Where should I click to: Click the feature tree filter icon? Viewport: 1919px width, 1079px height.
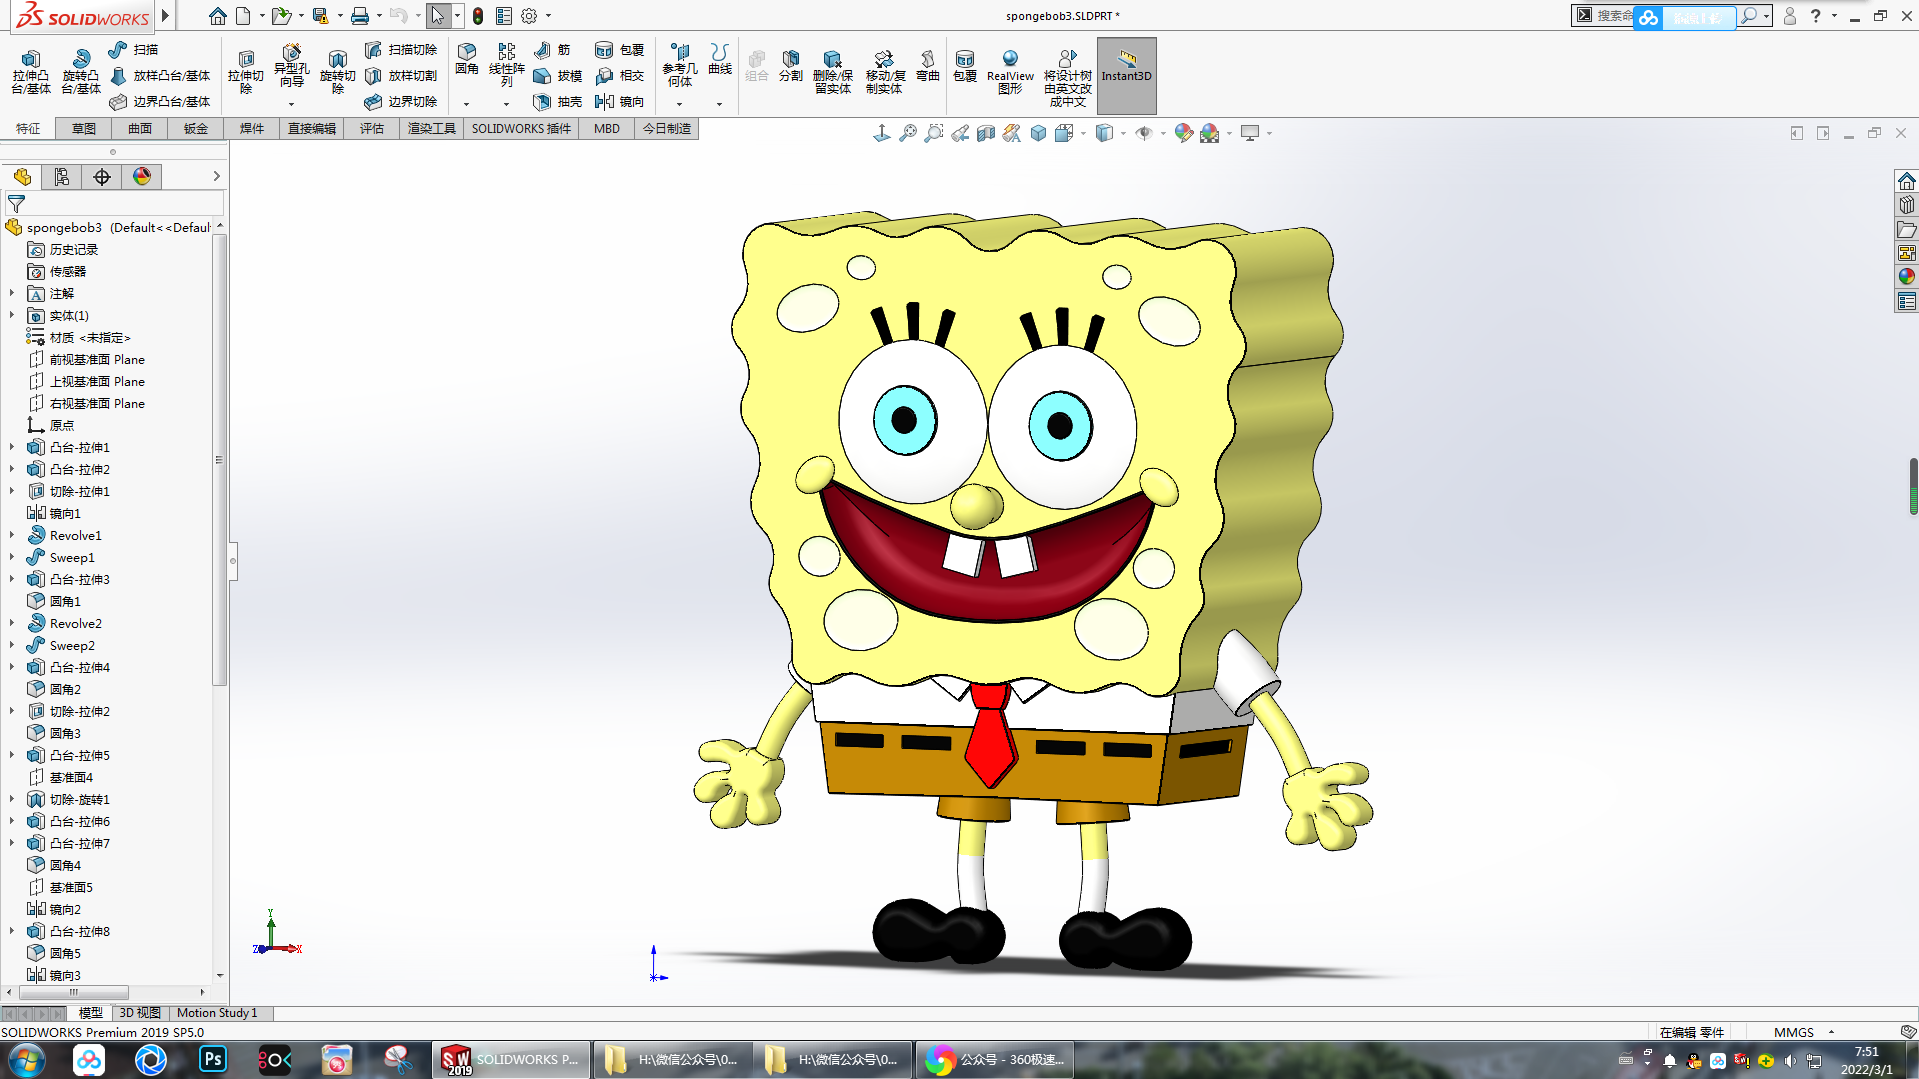(16, 203)
